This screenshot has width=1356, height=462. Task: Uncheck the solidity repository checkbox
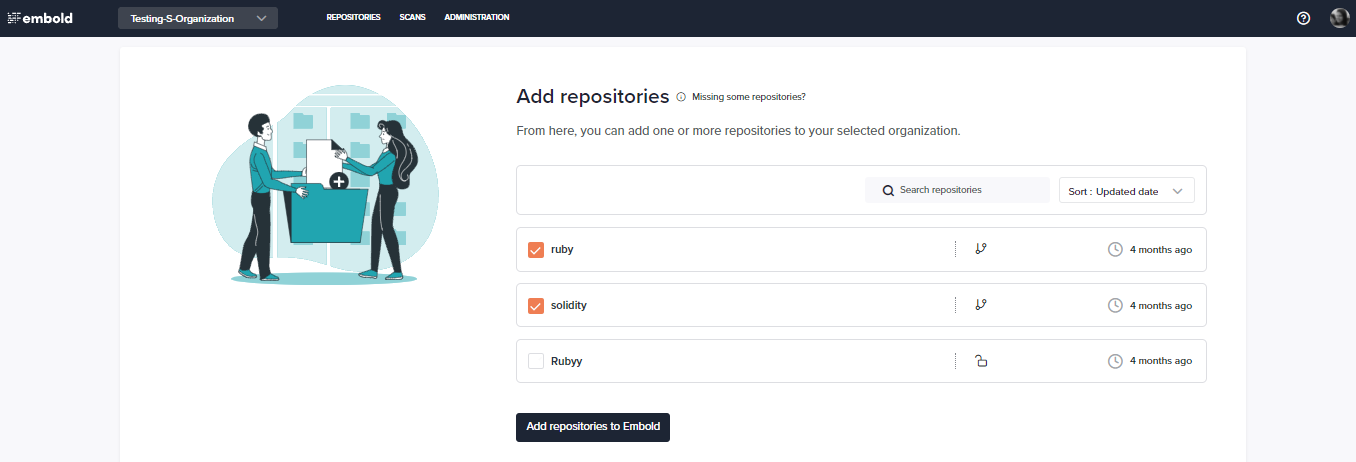tap(536, 306)
